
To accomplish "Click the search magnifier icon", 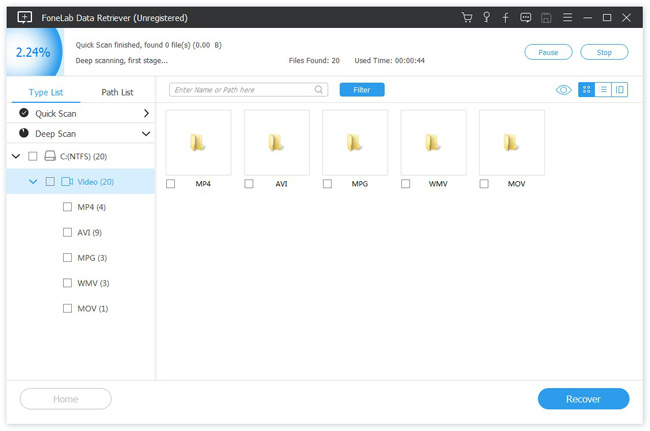I will [318, 90].
